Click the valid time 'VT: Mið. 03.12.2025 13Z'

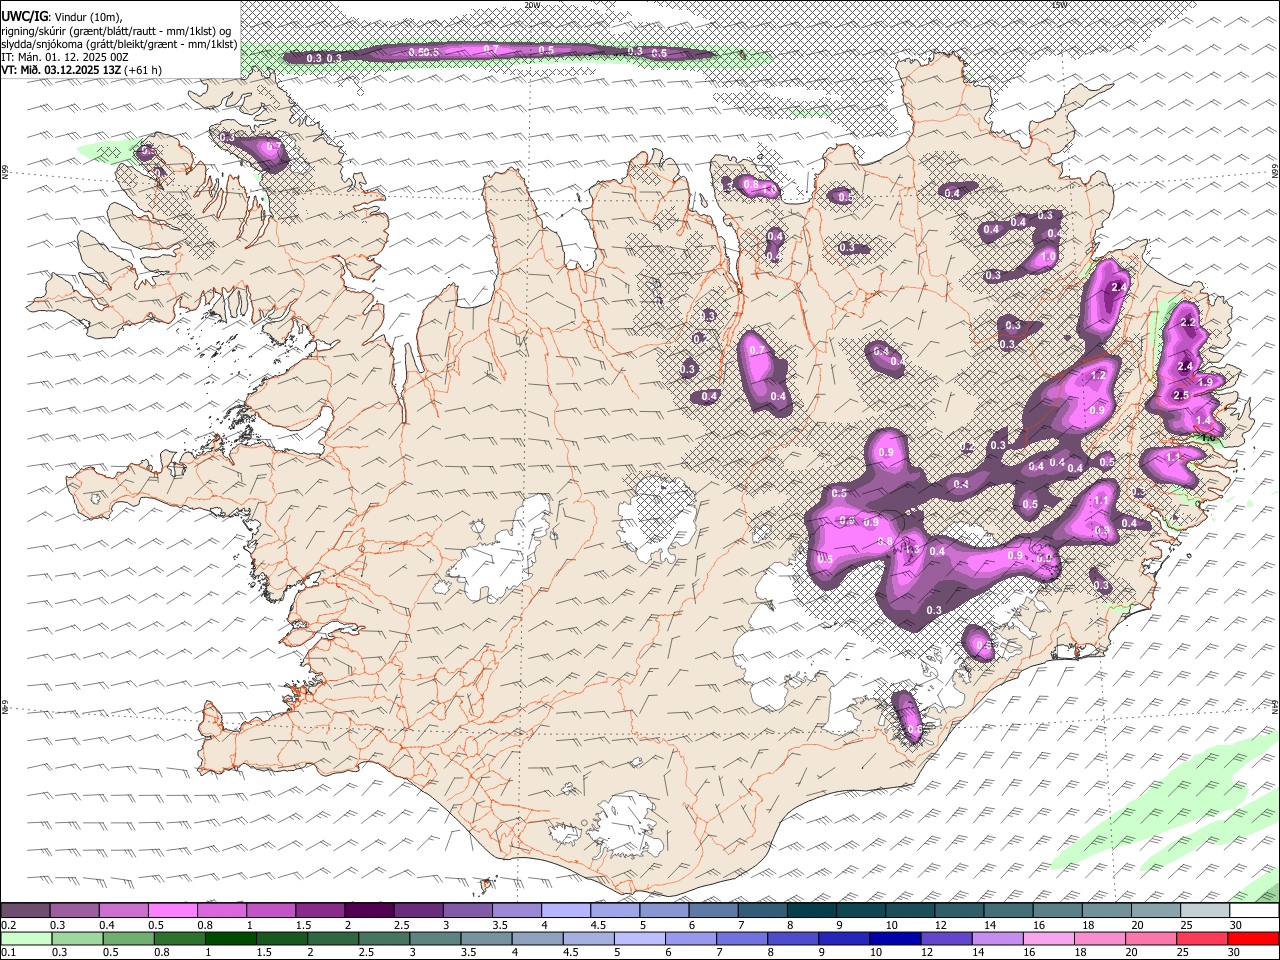tap(62, 70)
